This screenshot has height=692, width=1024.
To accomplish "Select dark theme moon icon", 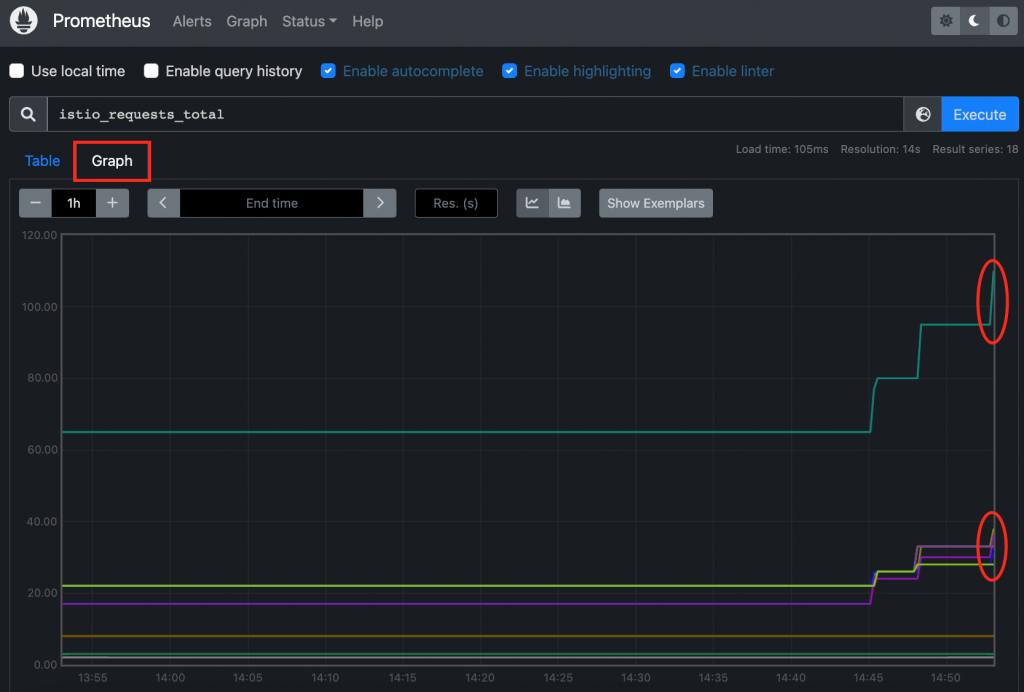I will point(974,21).
